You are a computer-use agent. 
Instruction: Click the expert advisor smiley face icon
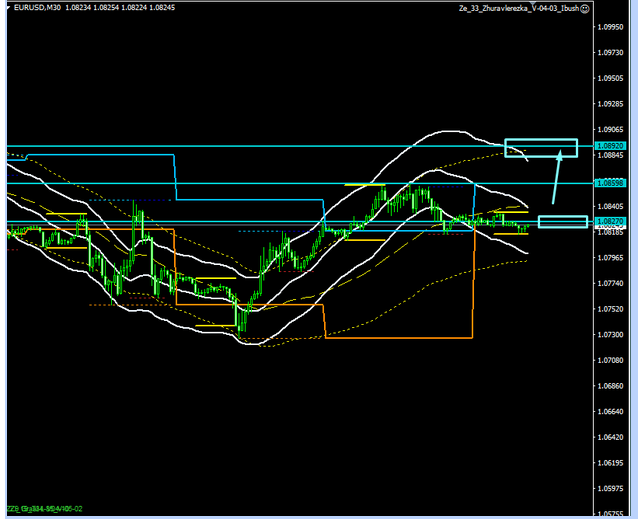pos(584,8)
